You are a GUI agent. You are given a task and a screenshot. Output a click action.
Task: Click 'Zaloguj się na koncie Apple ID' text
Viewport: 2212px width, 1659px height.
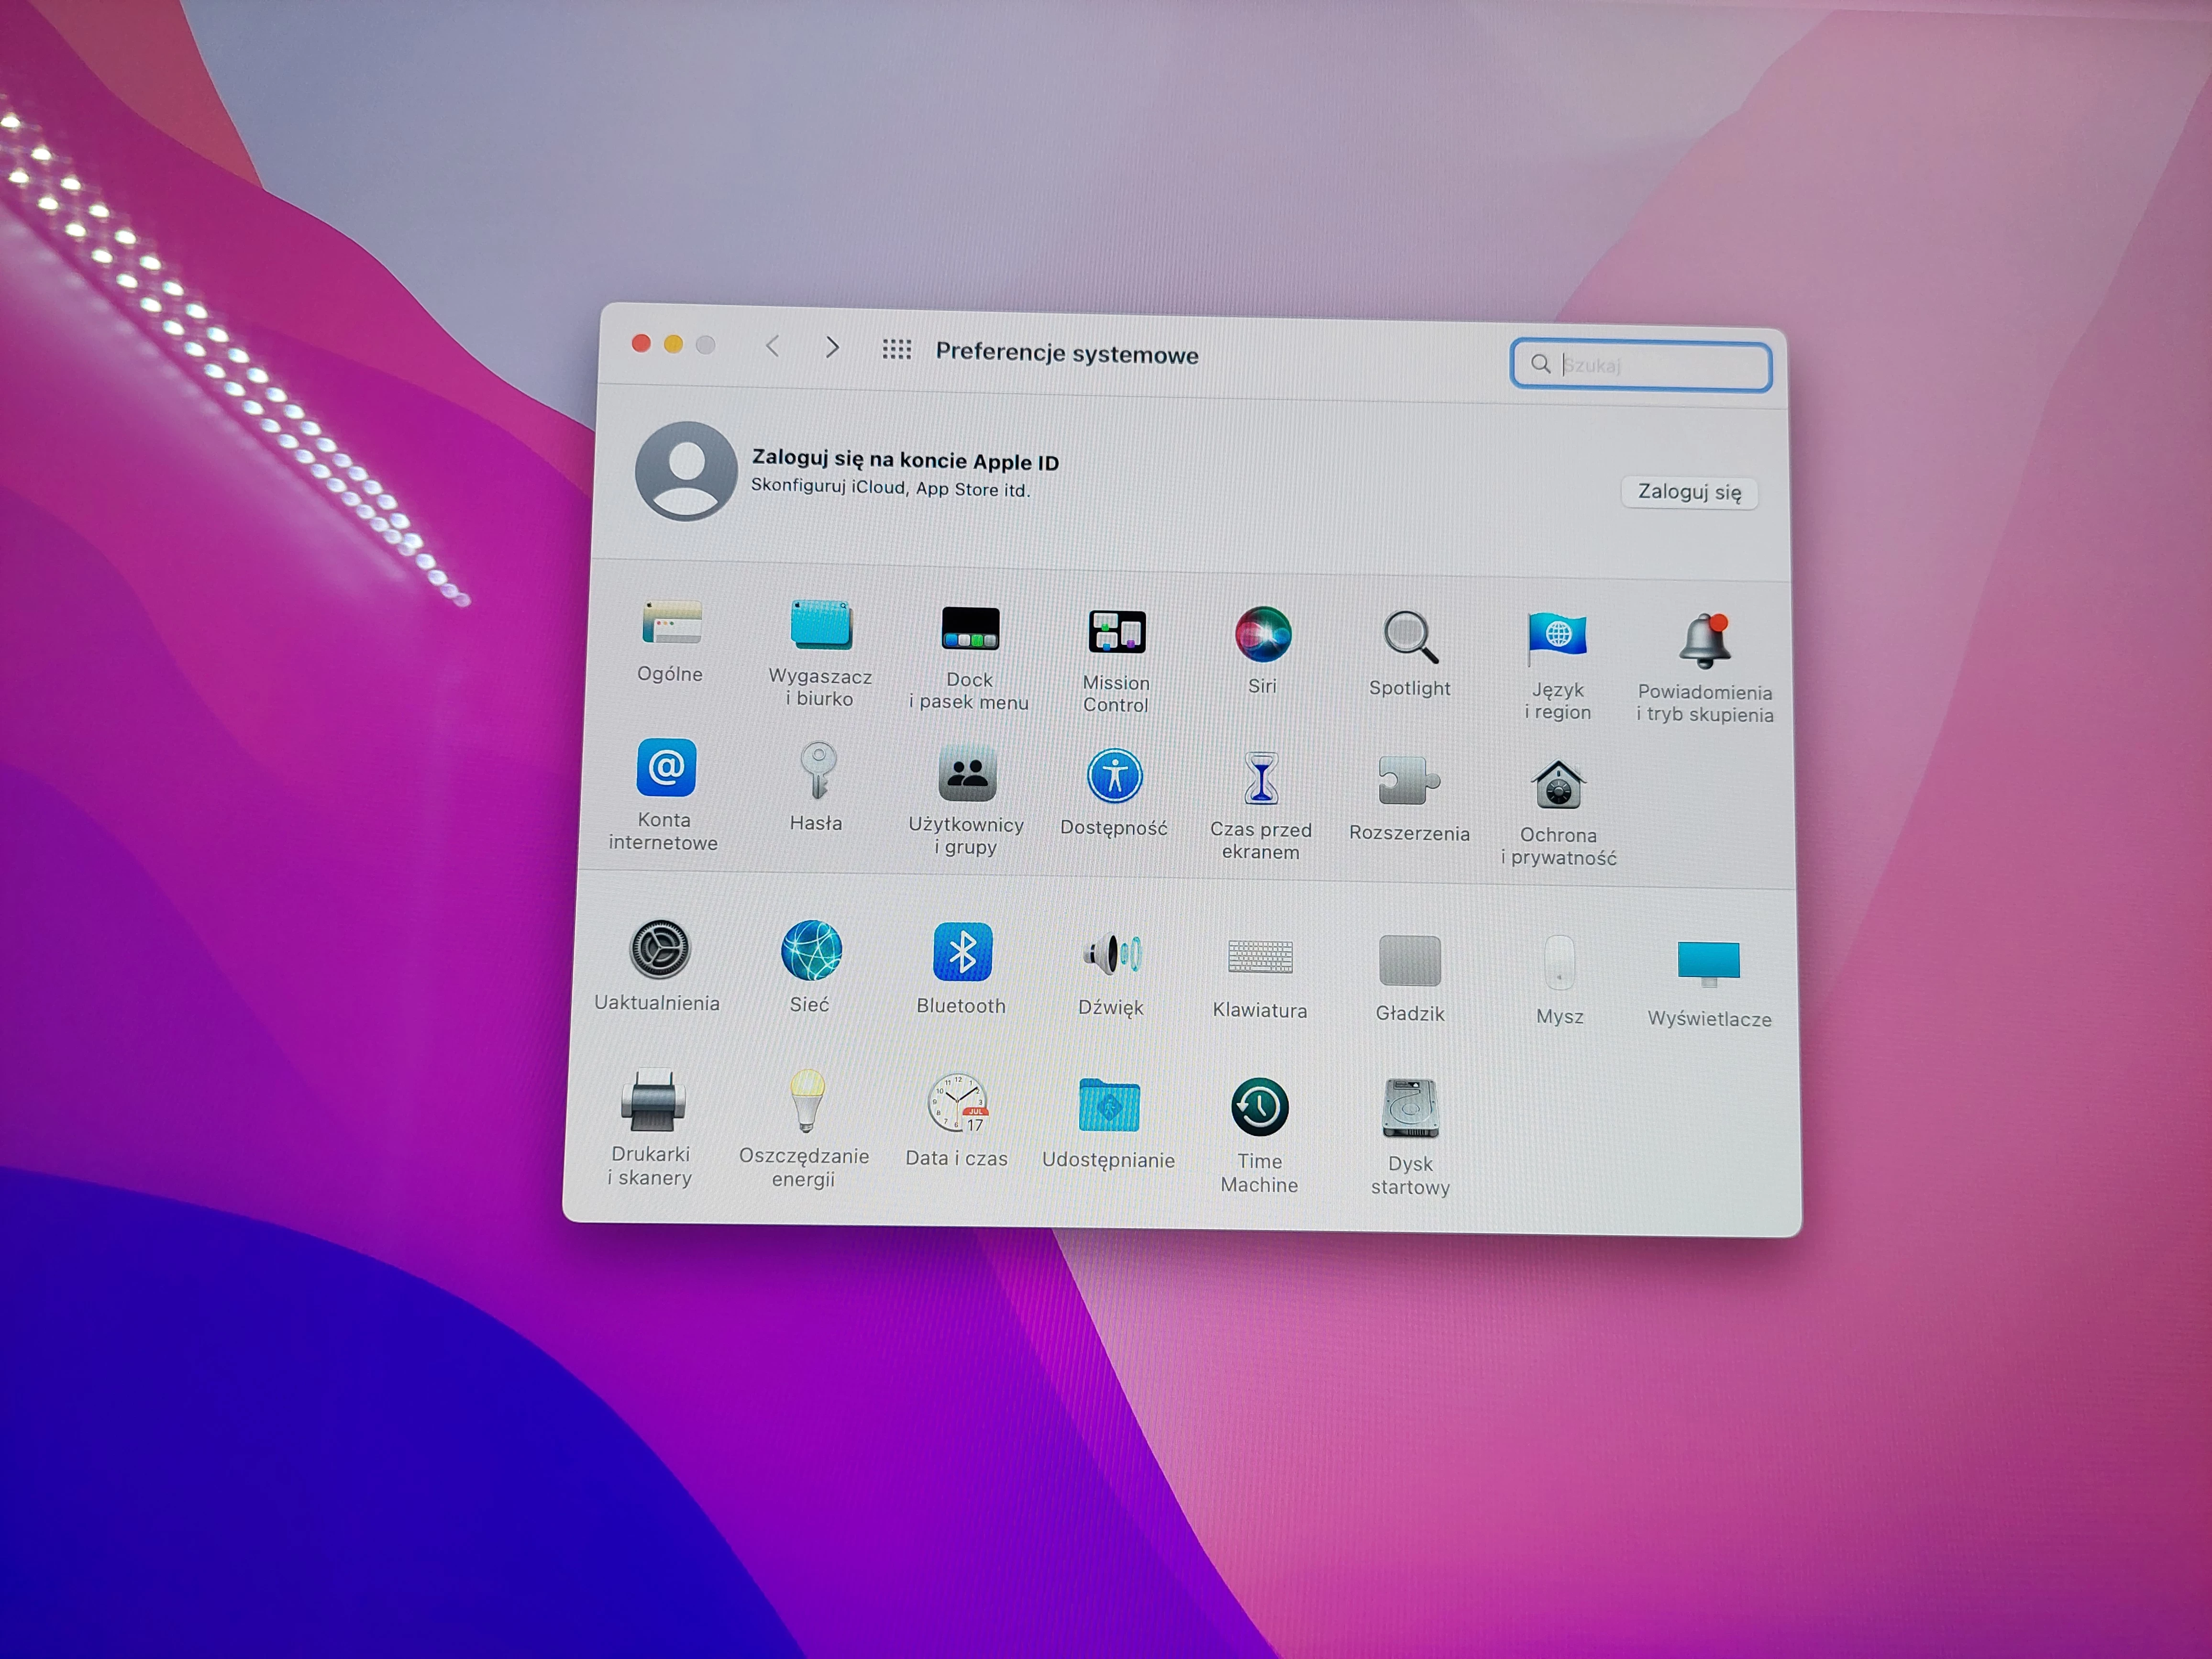905,460
